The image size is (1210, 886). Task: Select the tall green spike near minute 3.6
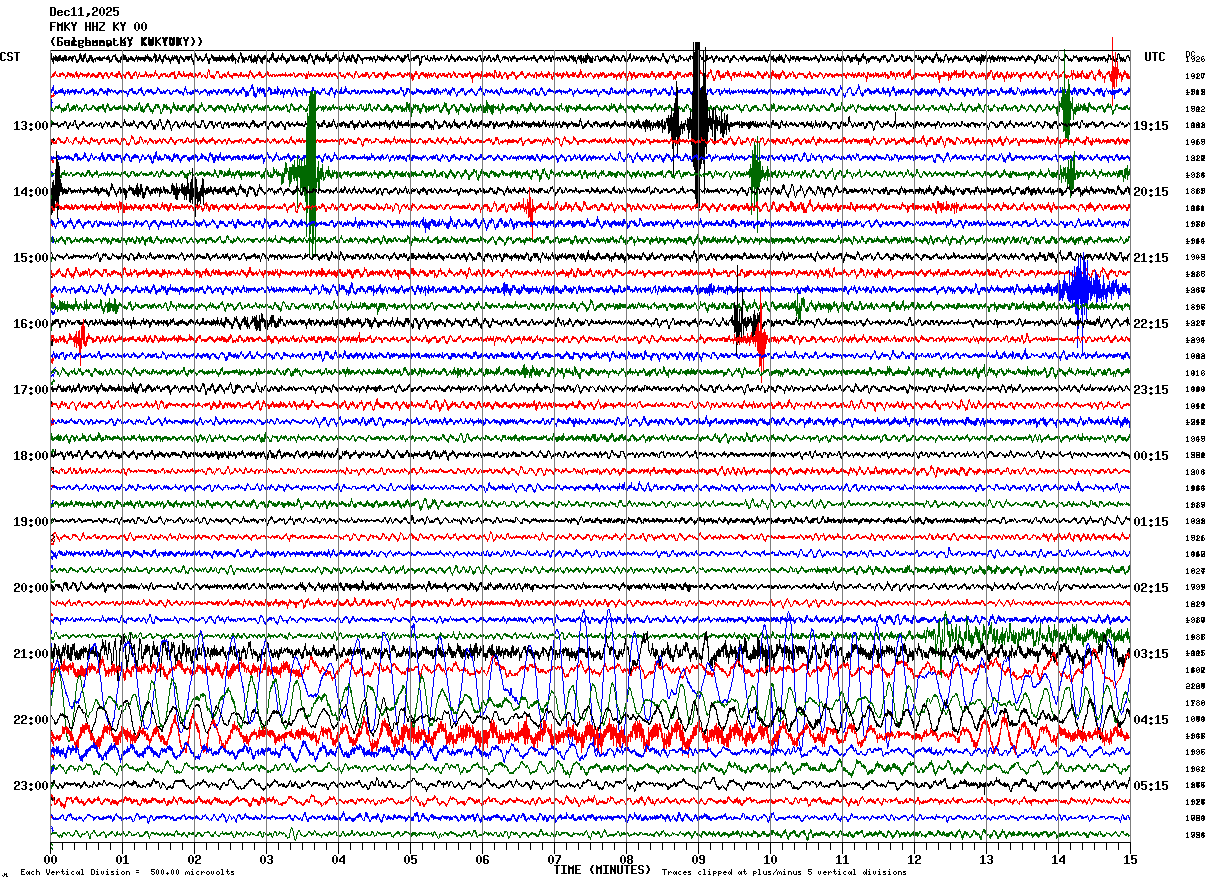311,172
